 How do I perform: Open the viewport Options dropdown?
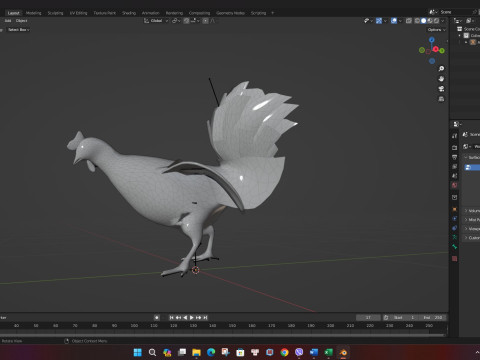(437, 30)
